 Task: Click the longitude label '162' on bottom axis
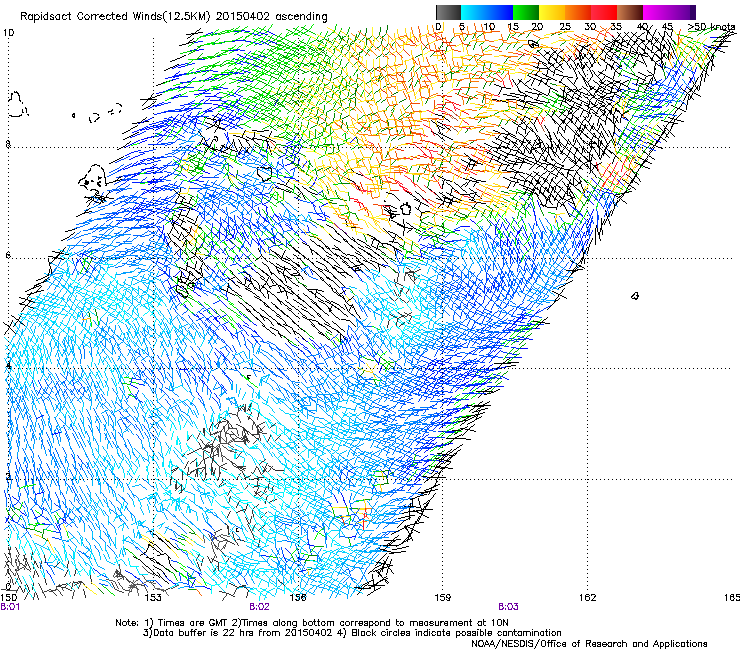[587, 597]
